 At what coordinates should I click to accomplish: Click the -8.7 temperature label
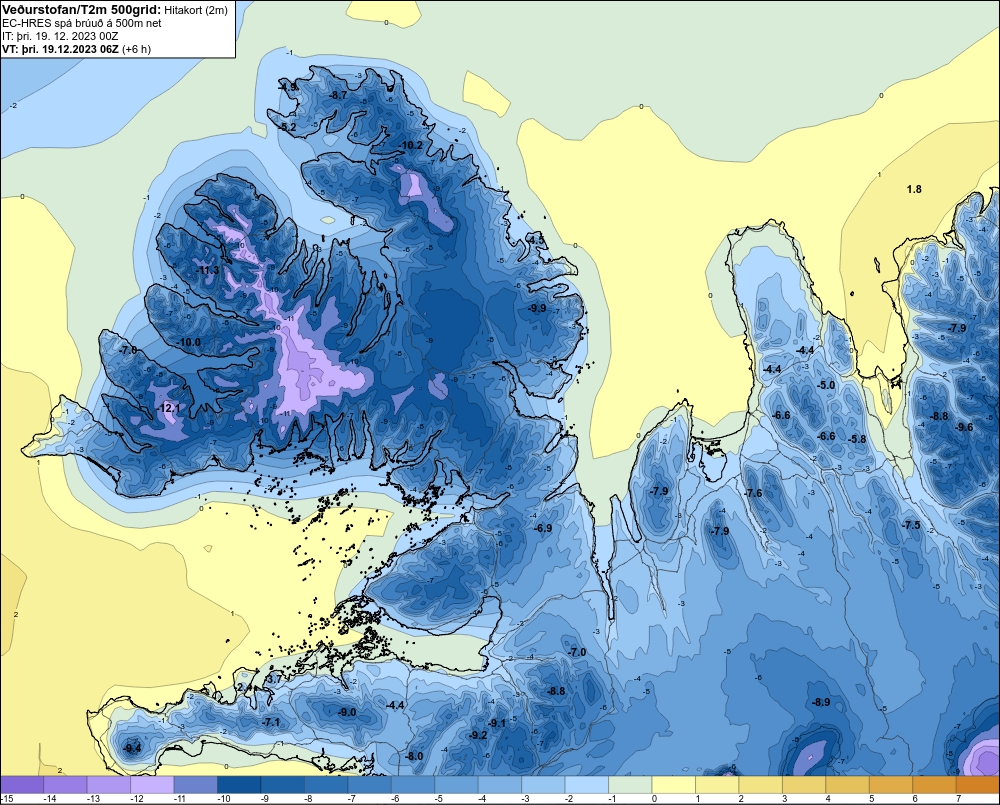click(338, 95)
